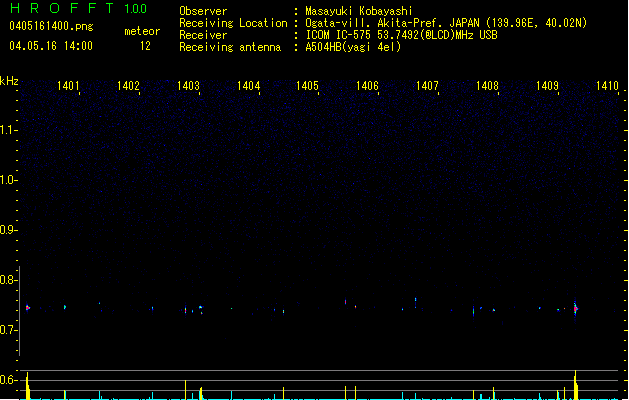This screenshot has height=400, width=629.
Task: Click the 1403 time axis label
Action: pyautogui.click(x=188, y=86)
